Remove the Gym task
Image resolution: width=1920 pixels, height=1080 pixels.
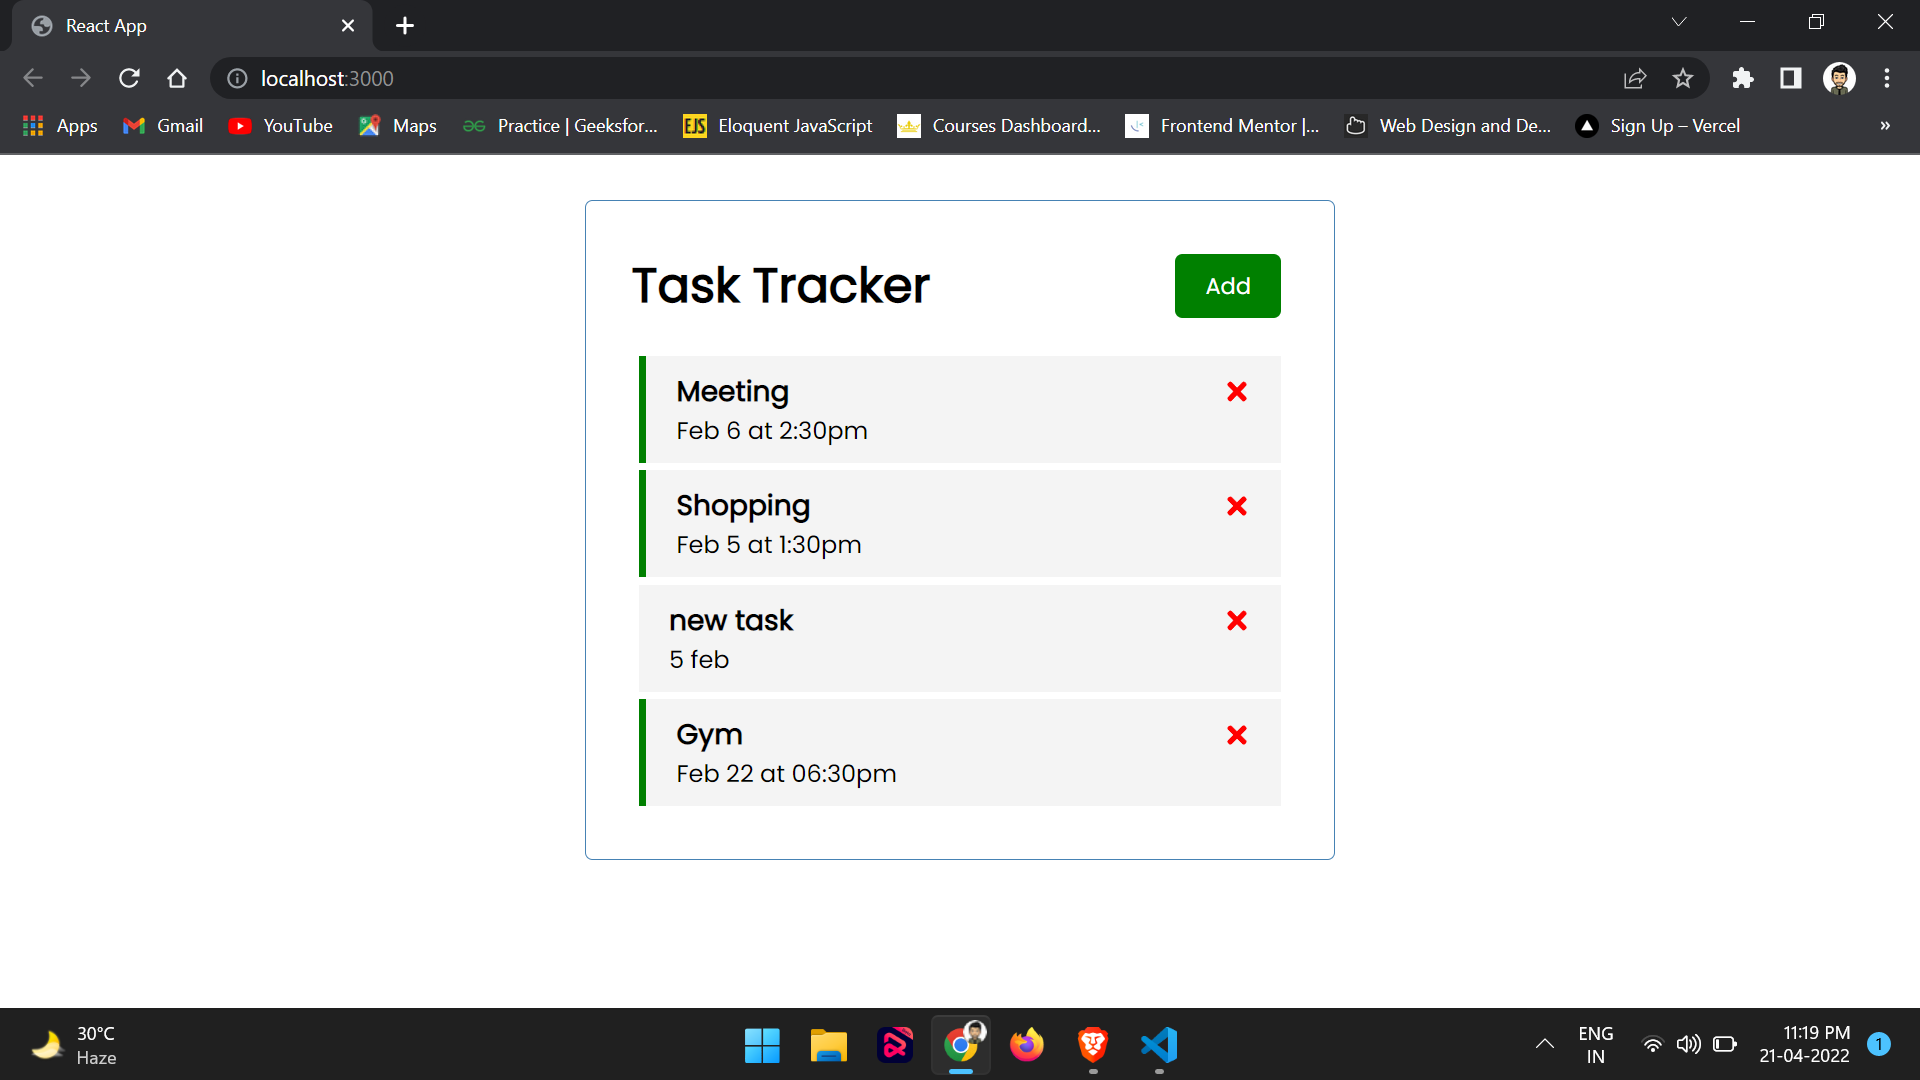click(x=1237, y=735)
